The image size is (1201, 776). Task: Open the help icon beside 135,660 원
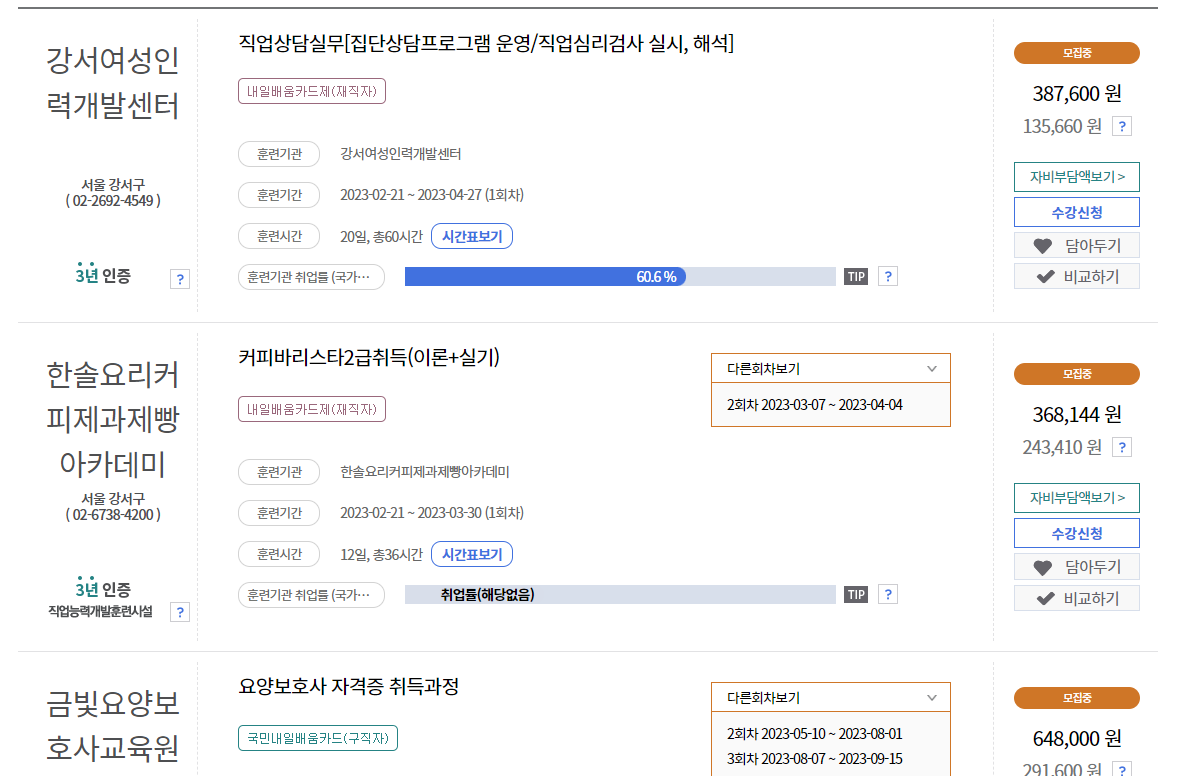1121,126
